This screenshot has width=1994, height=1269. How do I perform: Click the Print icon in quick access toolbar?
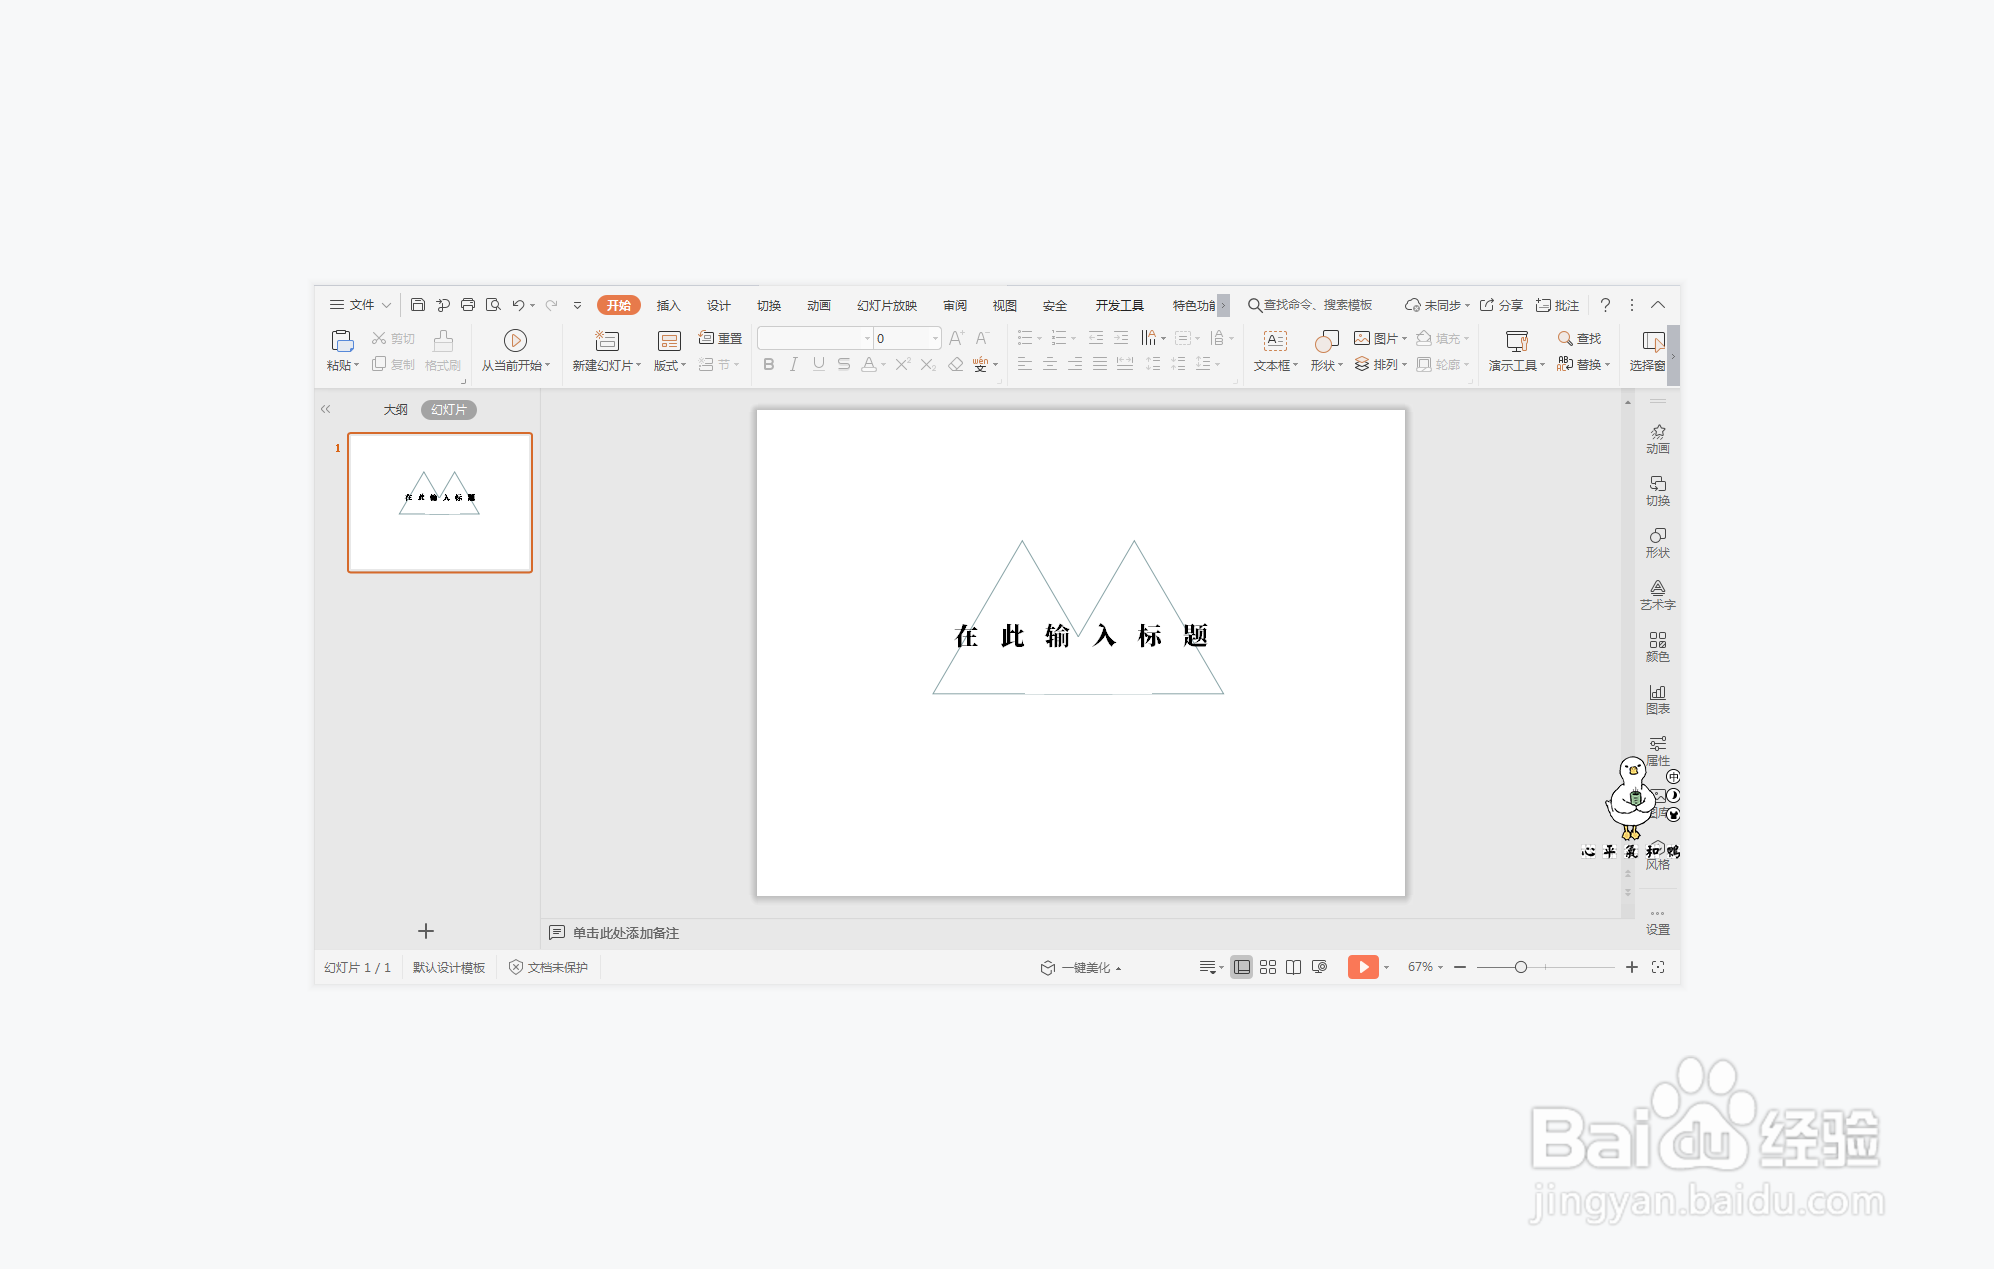(468, 305)
